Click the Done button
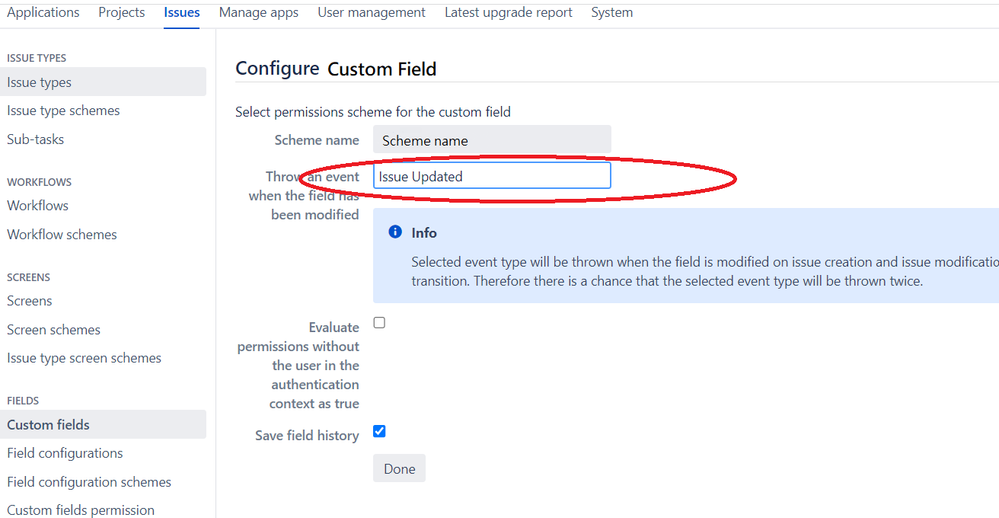The width and height of the screenshot is (999, 518). click(x=399, y=469)
